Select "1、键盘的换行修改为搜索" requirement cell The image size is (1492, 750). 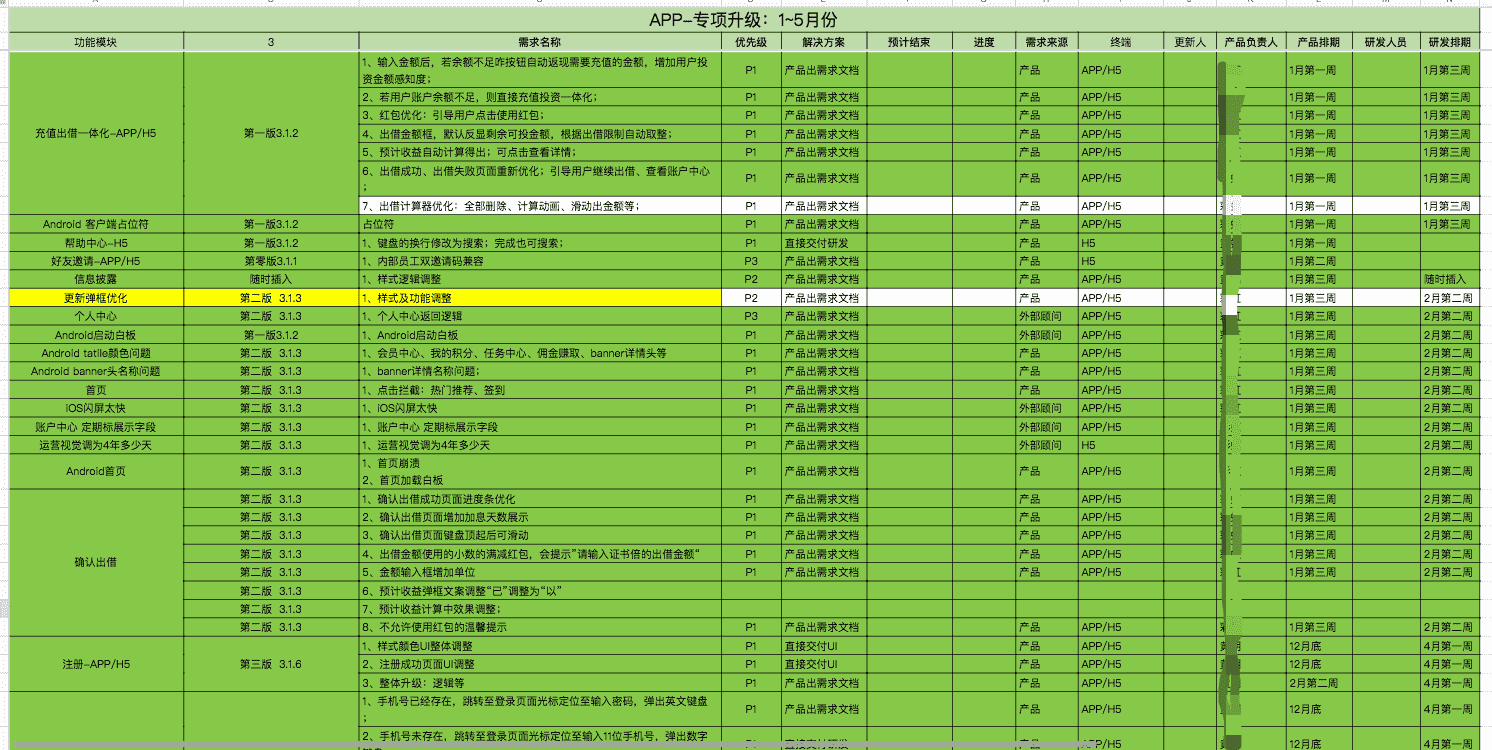pos(540,243)
